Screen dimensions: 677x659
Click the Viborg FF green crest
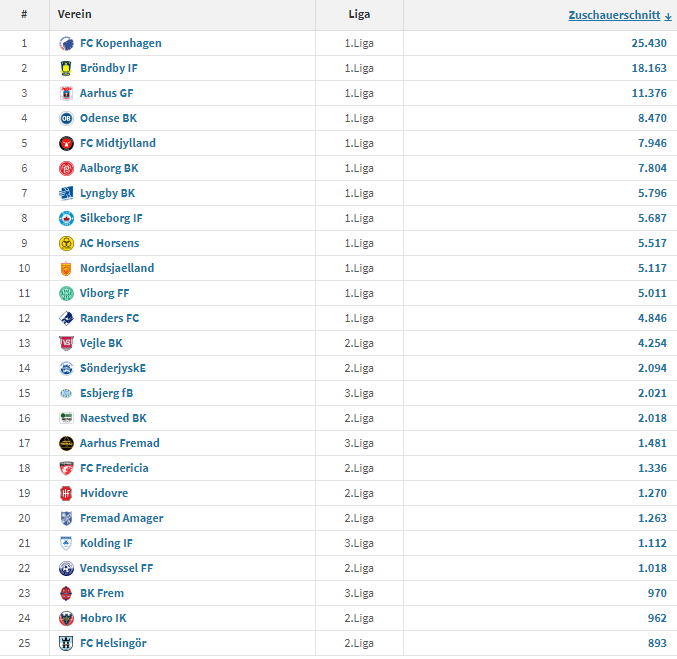tap(66, 294)
